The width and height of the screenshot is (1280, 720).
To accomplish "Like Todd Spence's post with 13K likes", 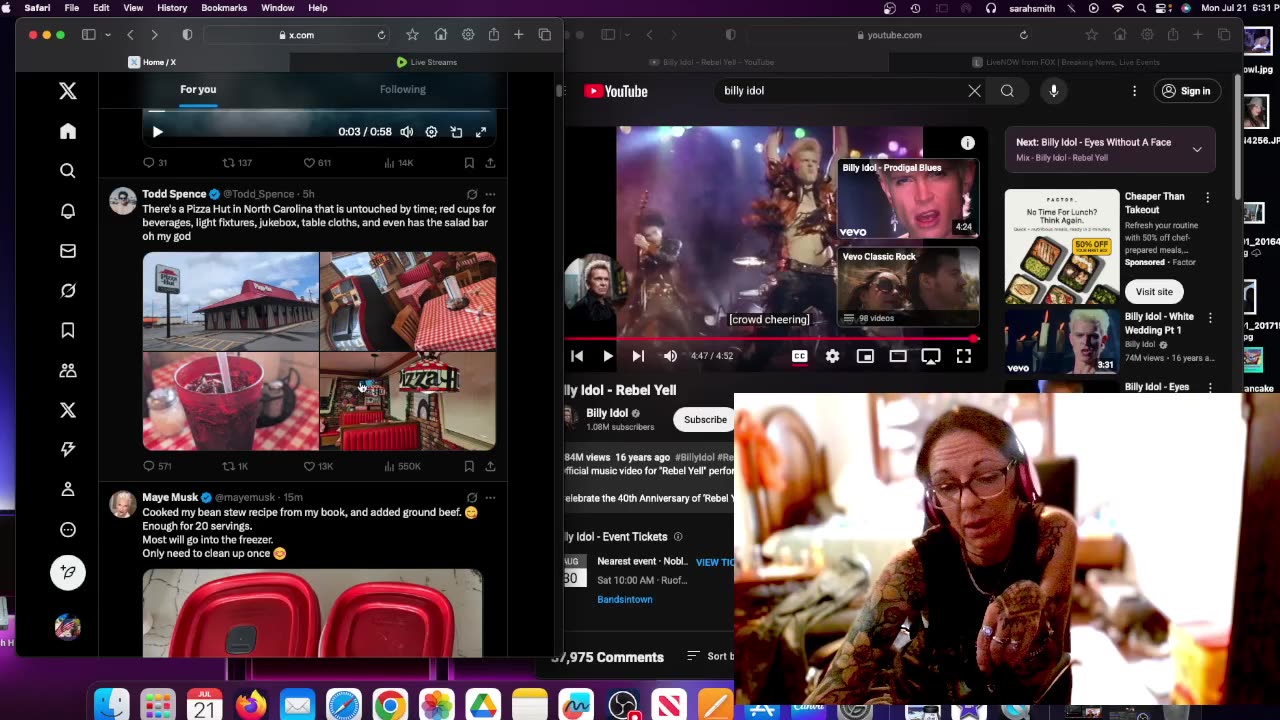I will click(309, 466).
